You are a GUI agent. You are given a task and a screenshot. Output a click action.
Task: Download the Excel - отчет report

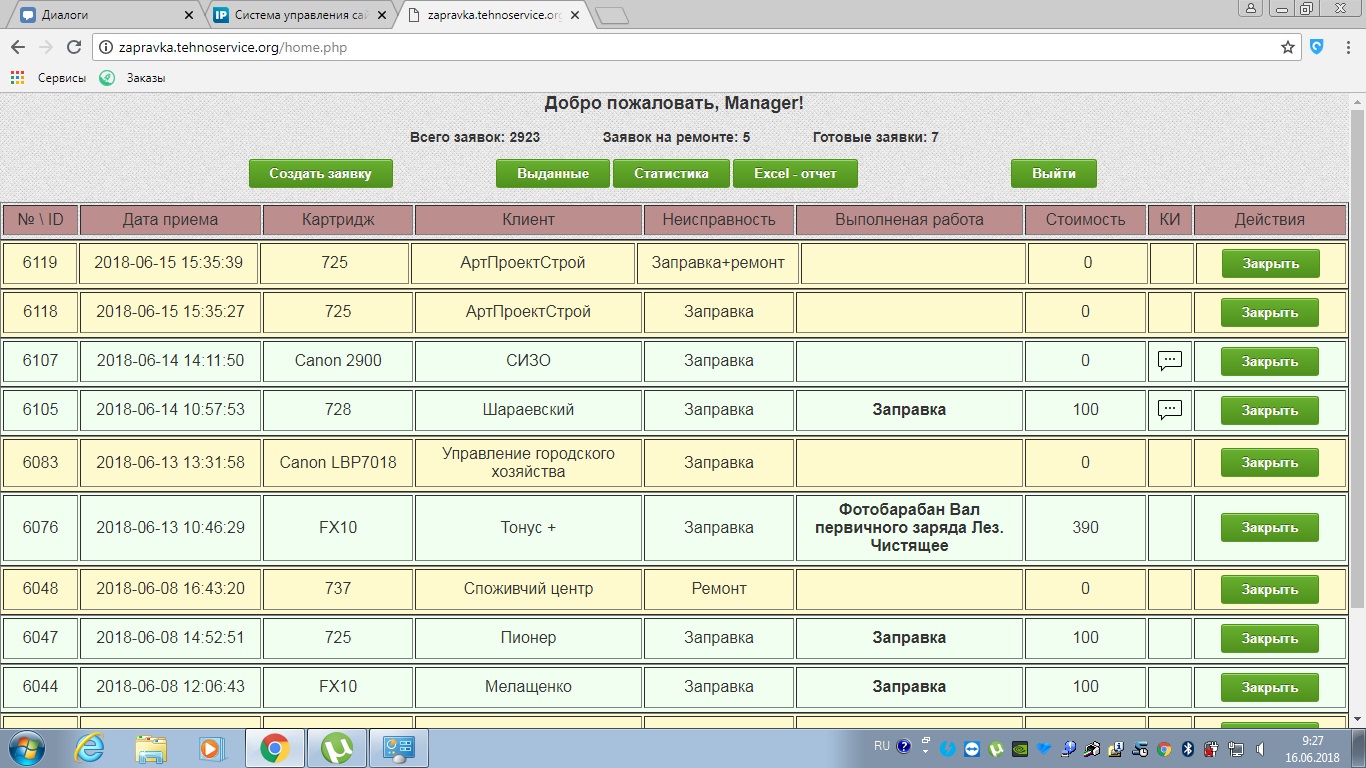[x=795, y=174]
